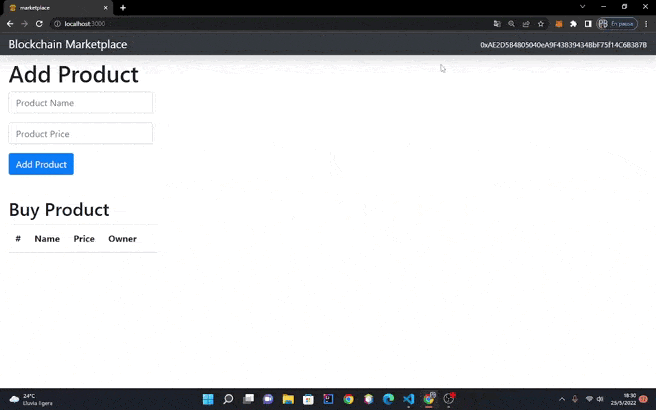Open taskbar Search
The width and height of the screenshot is (656, 410).
pyautogui.click(x=228, y=399)
